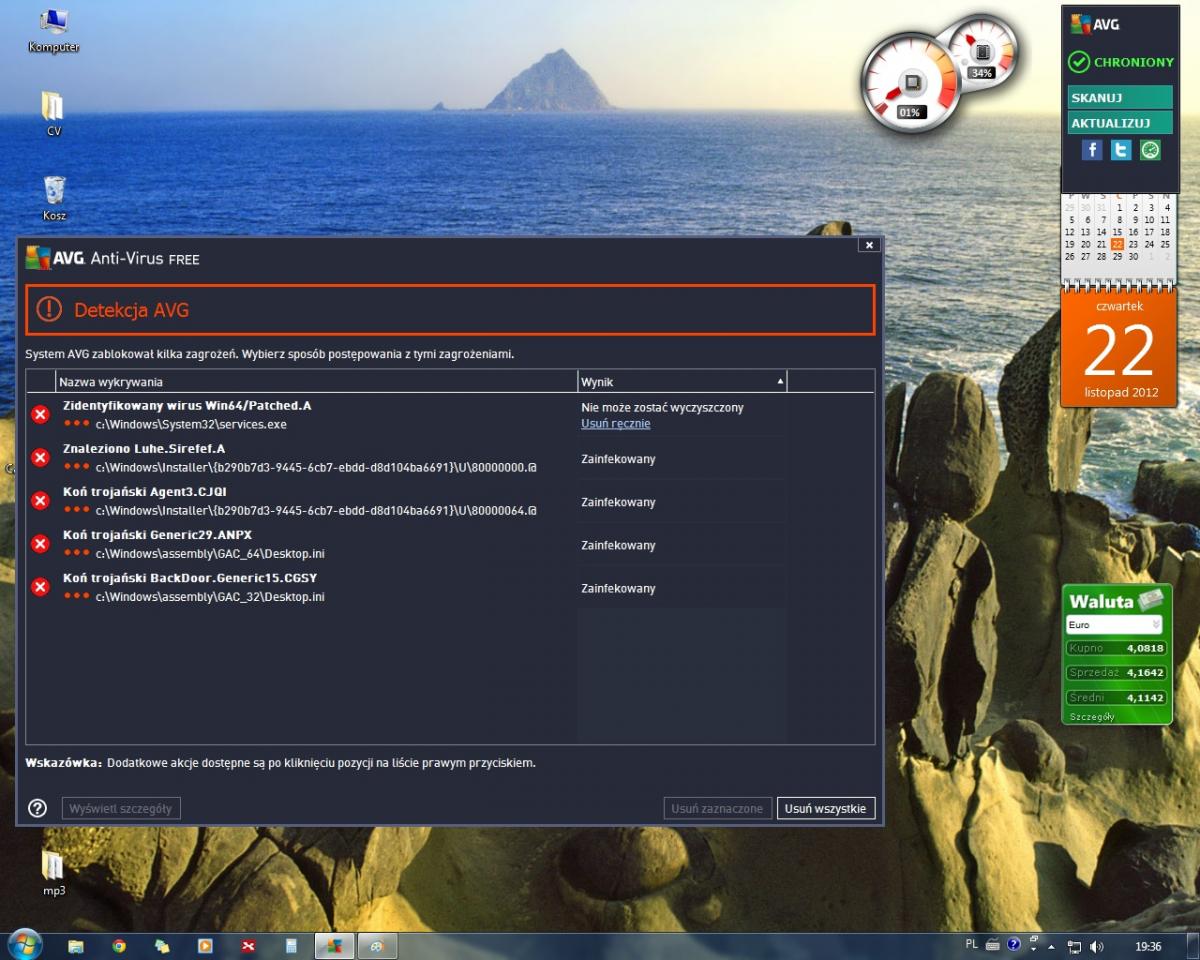Click the memory usage gauge gadget
The width and height of the screenshot is (1200, 960).
(981, 52)
